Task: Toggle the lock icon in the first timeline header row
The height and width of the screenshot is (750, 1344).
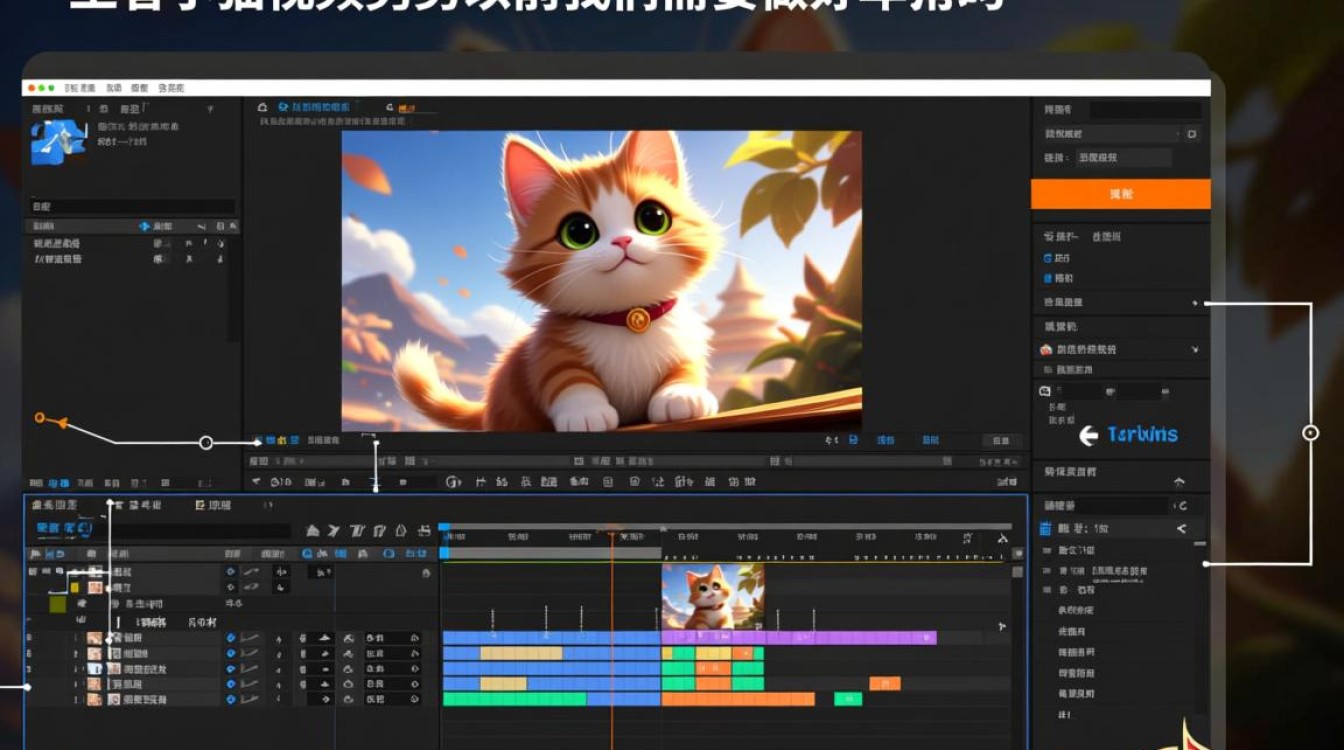Action: click(427, 573)
